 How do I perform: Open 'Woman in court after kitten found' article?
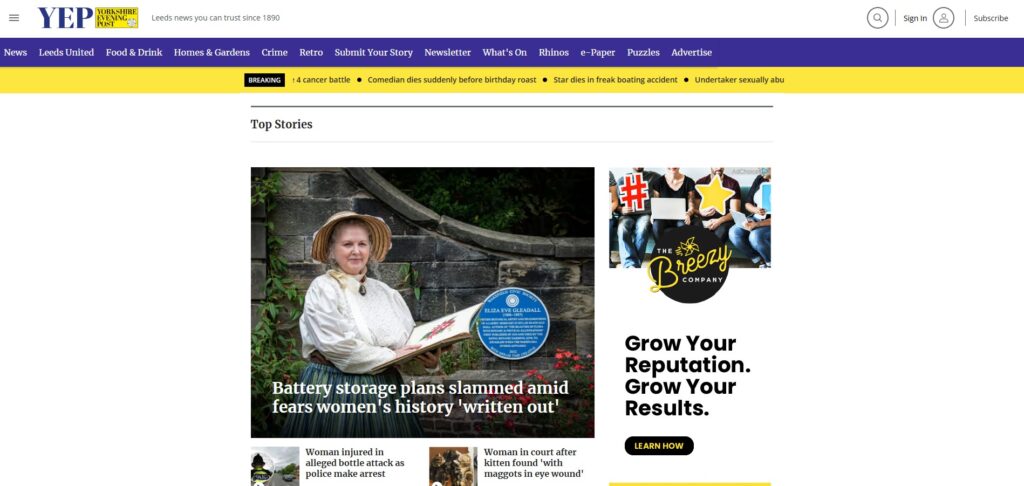coord(534,462)
